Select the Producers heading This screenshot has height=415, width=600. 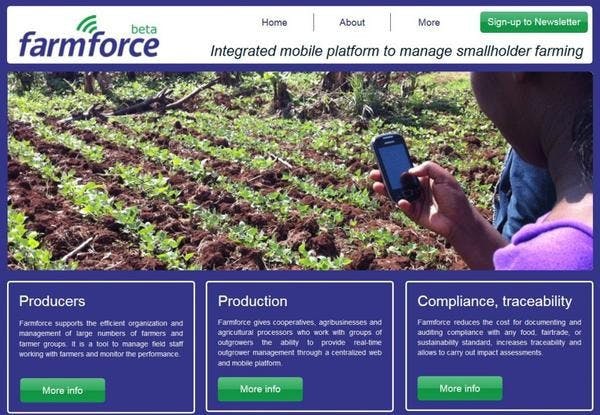pyautogui.click(x=52, y=301)
